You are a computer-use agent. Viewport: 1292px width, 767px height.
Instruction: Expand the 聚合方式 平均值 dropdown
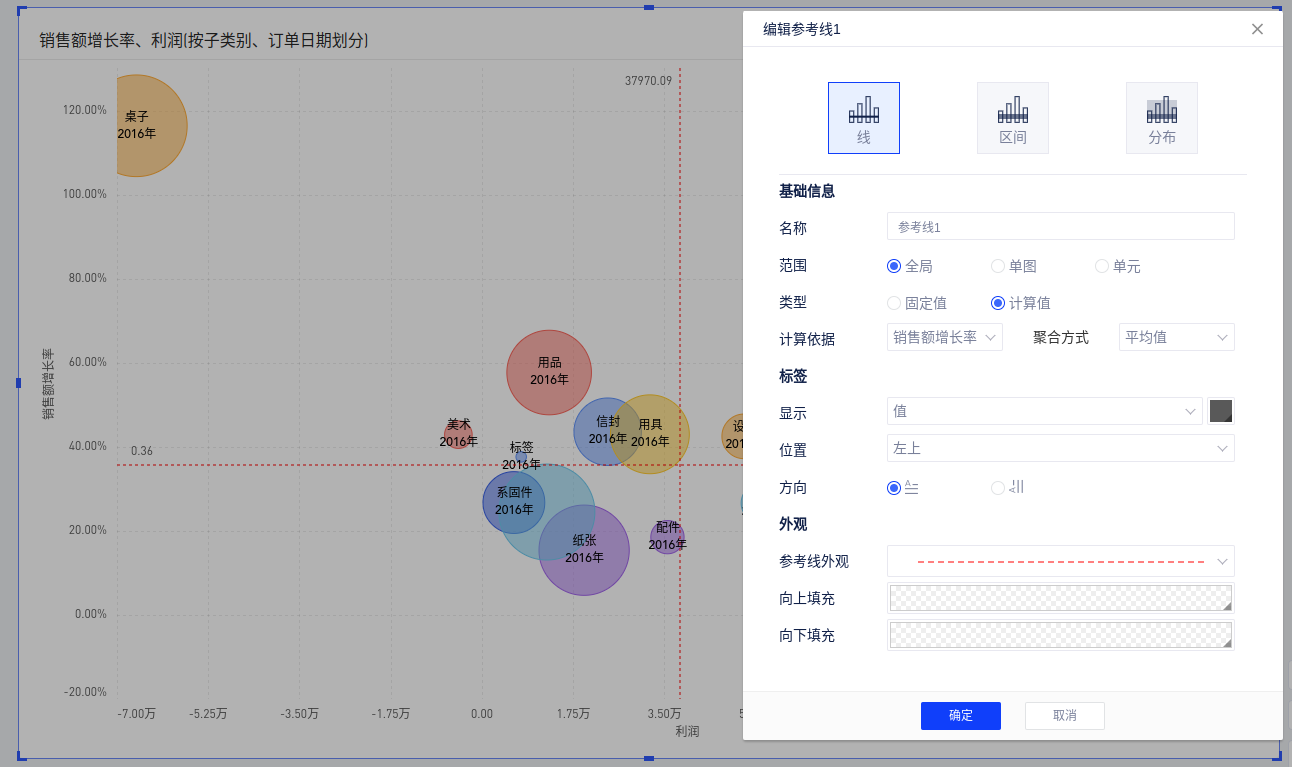pos(1176,338)
